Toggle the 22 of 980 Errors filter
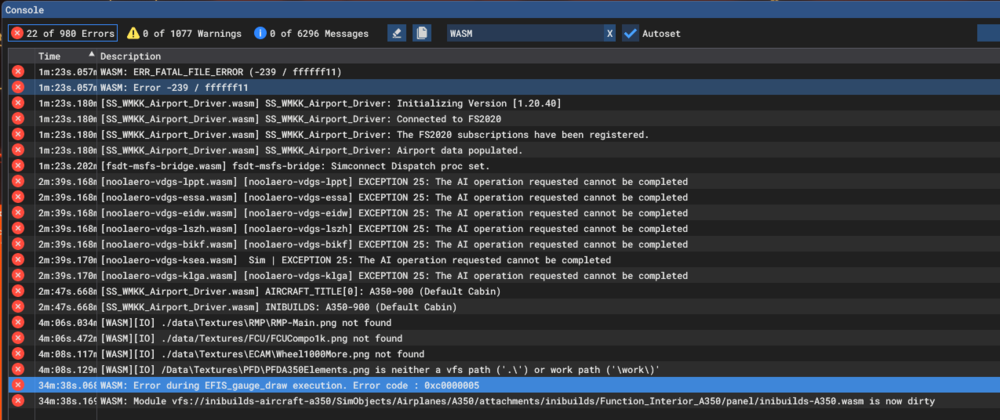 click(x=63, y=33)
